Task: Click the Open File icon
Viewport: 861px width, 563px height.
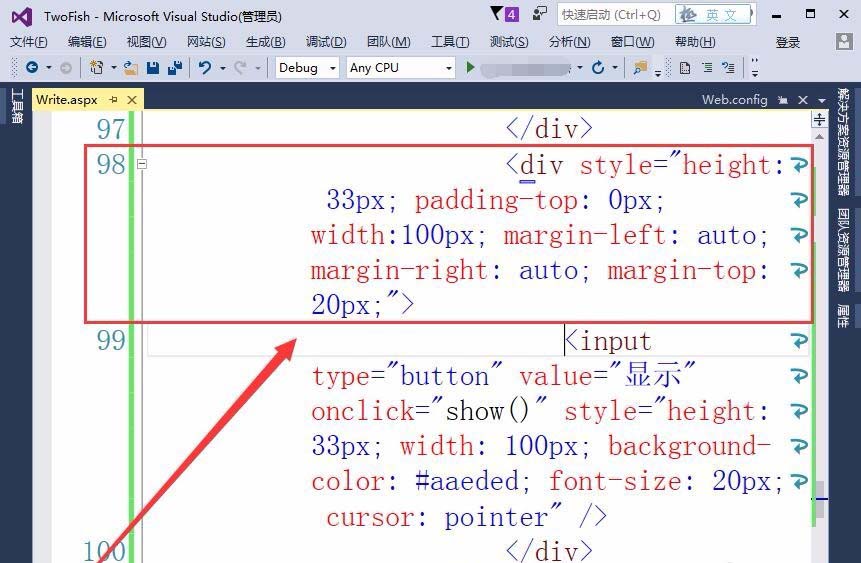Action: tap(131, 68)
